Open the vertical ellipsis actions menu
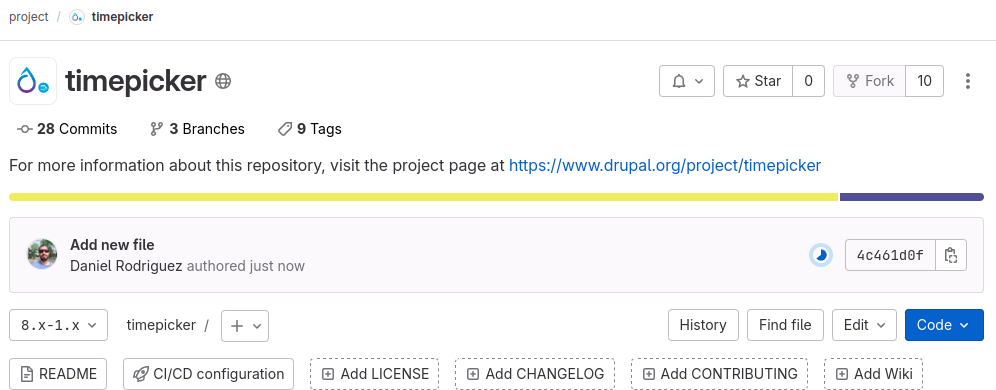Screen dimensions: 996x390 point(967,81)
